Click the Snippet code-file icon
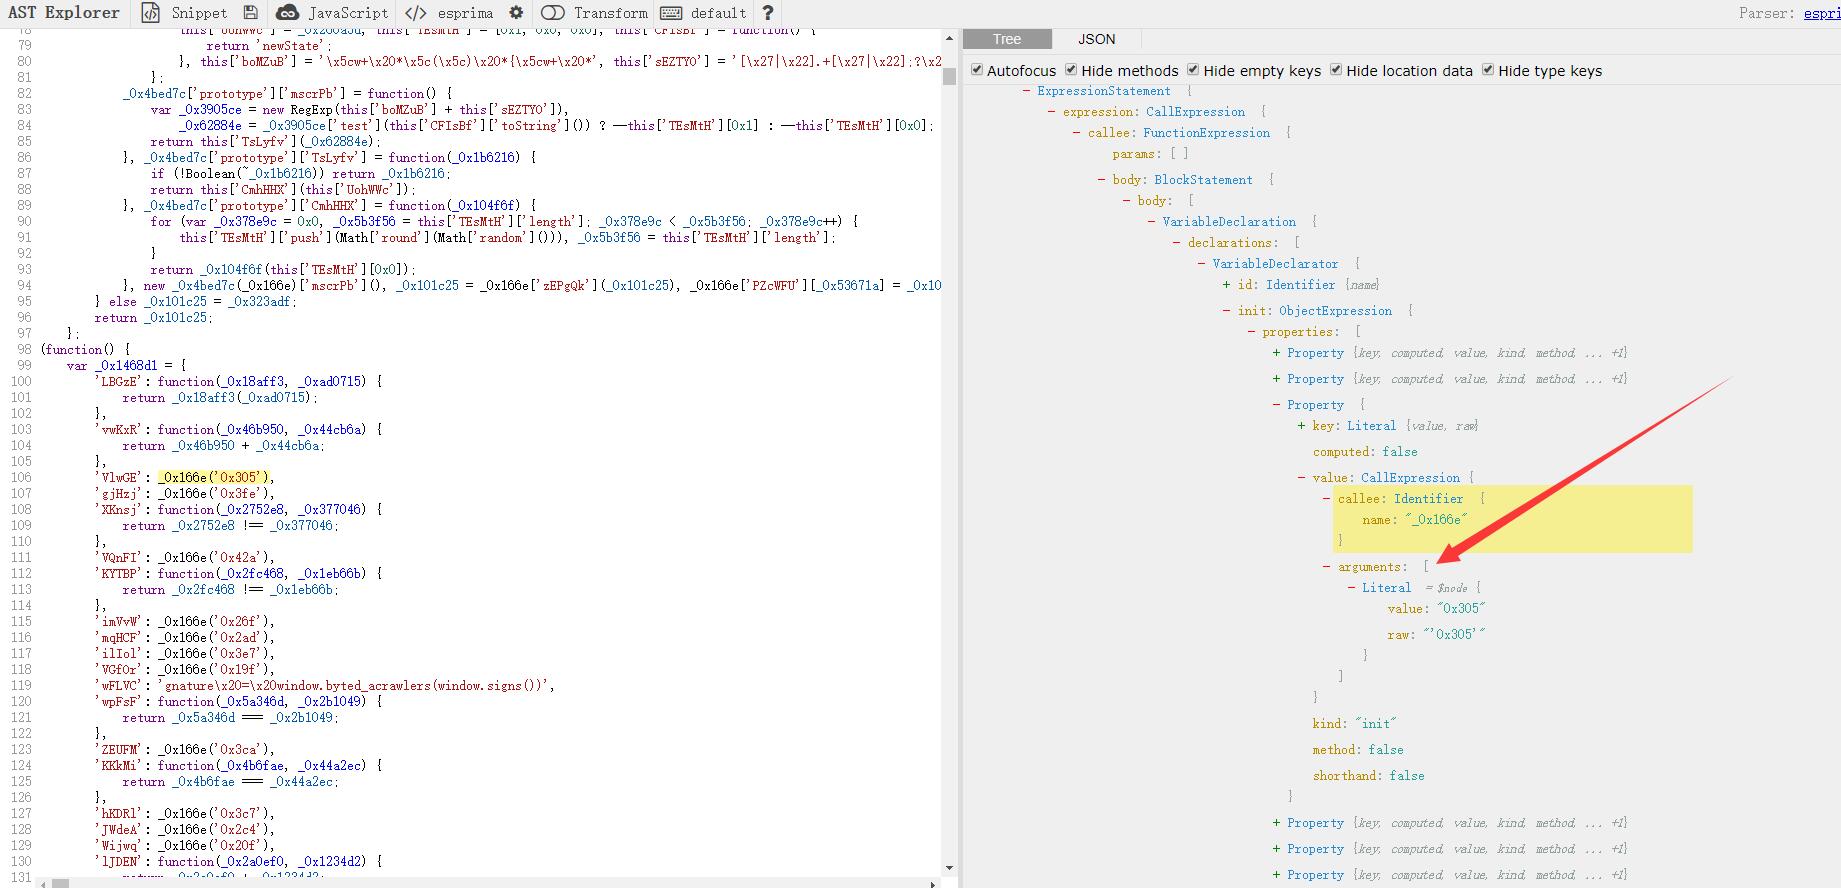Image resolution: width=1841 pixels, height=888 pixels. tap(150, 13)
